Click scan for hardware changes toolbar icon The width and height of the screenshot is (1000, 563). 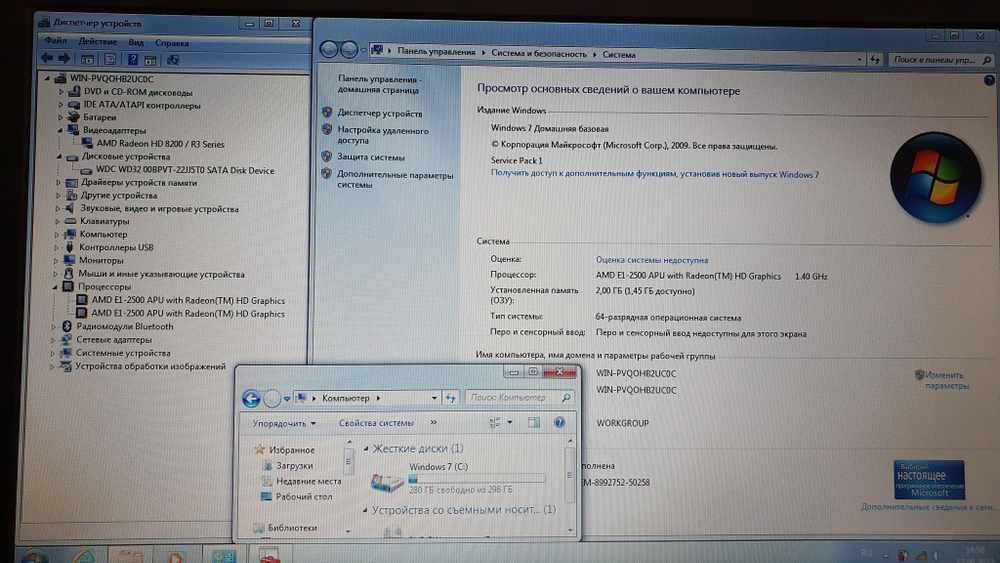click(x=172, y=60)
